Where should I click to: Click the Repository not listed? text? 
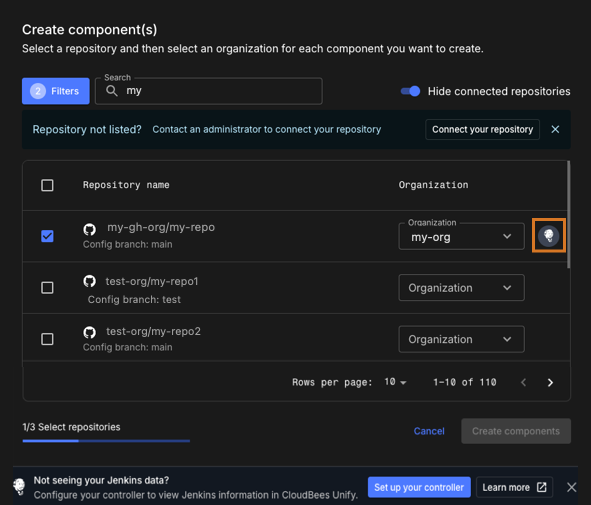[87, 129]
